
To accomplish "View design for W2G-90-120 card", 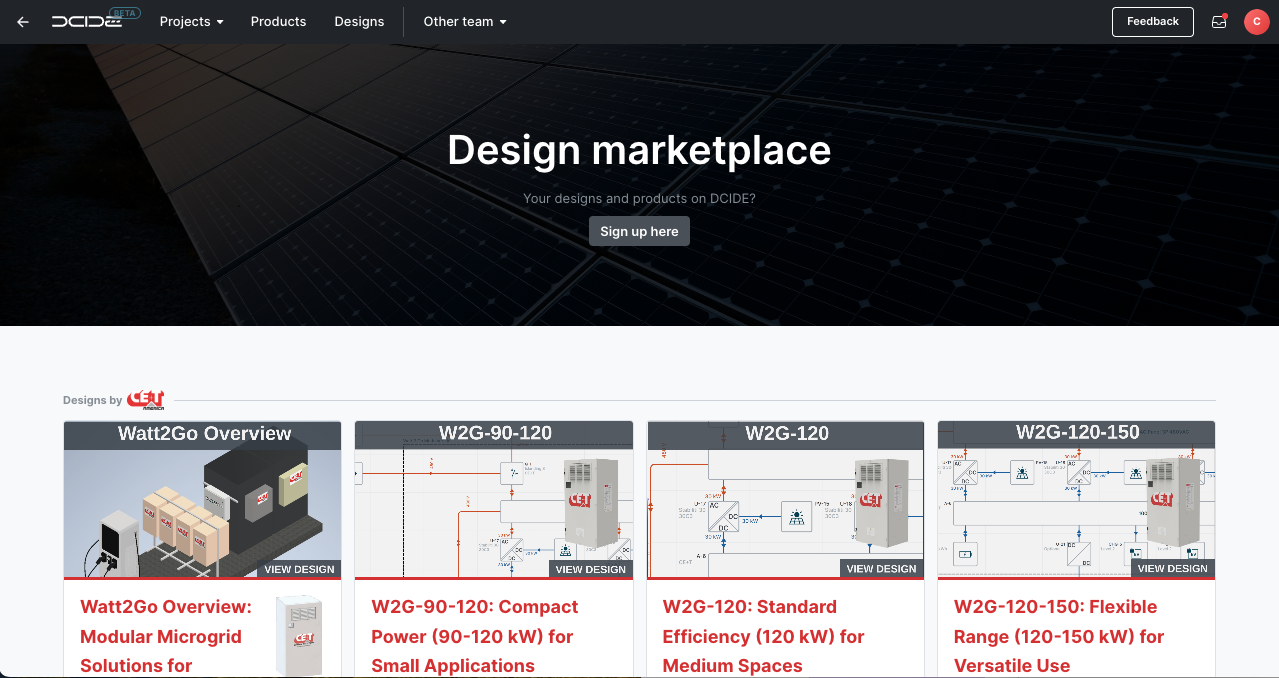I will click(590, 569).
